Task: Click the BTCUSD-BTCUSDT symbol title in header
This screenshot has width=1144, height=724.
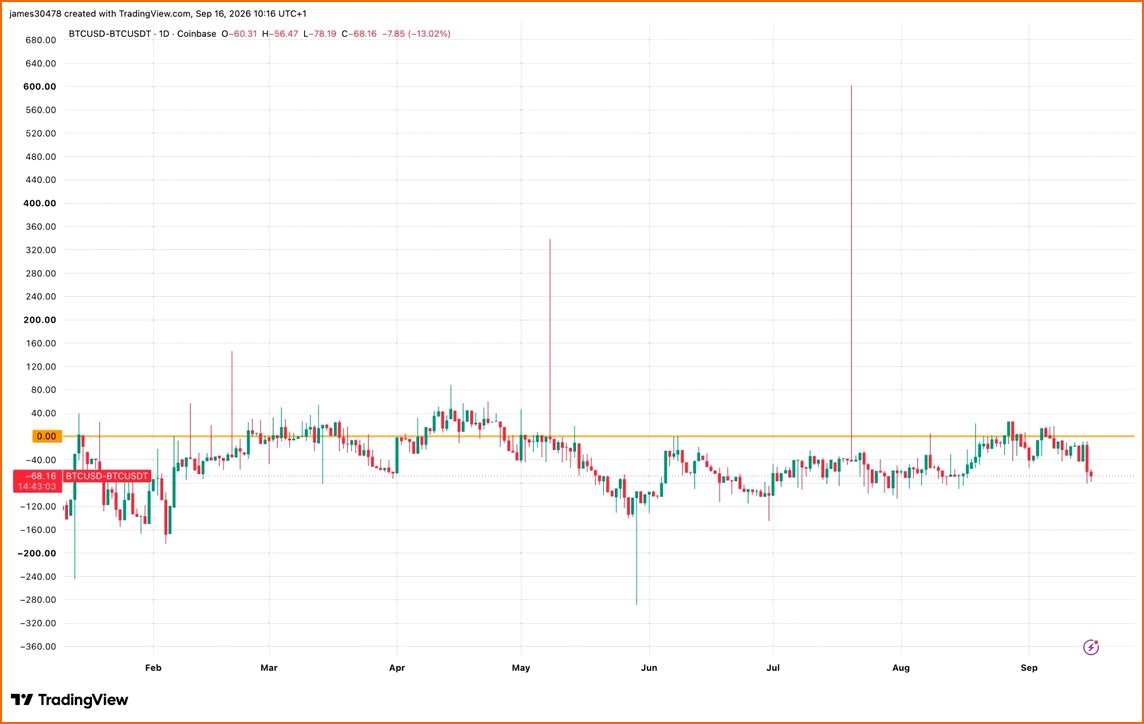Action: point(109,34)
